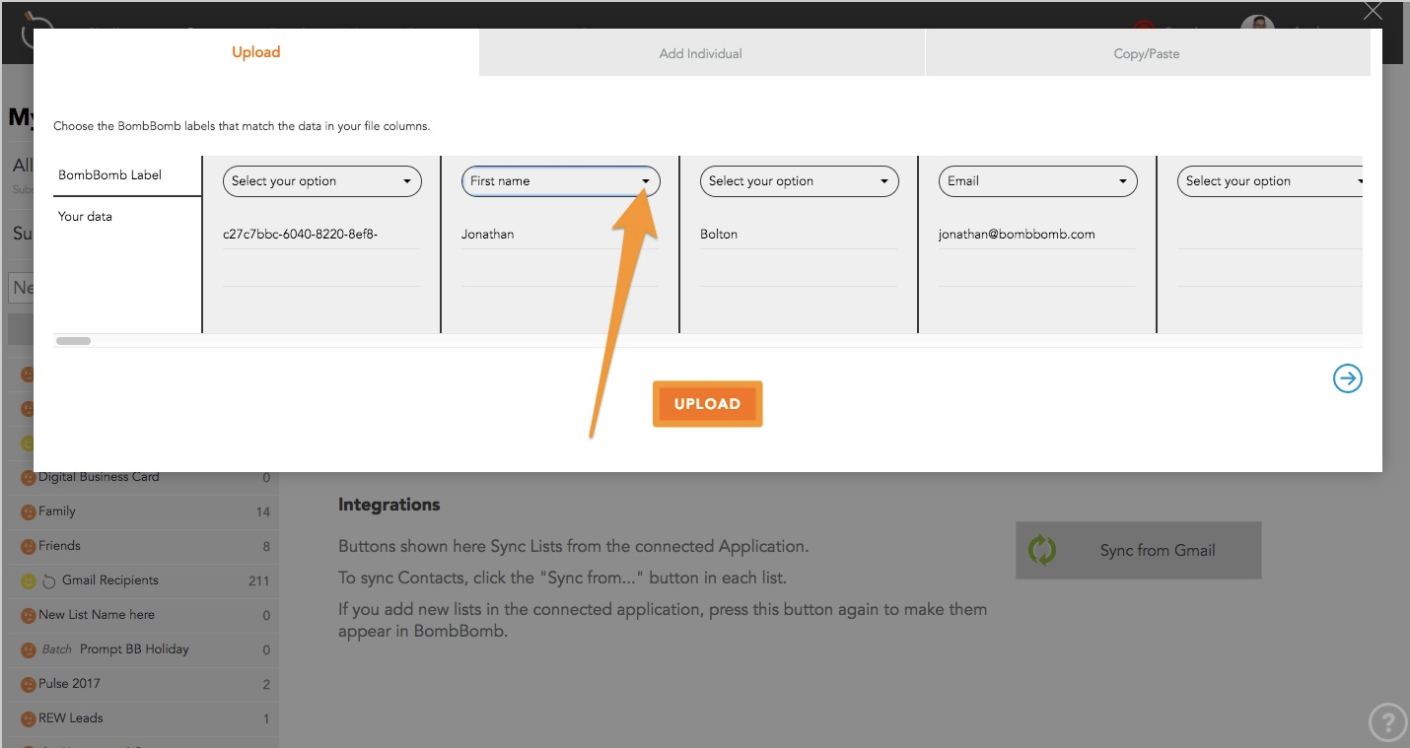The height and width of the screenshot is (748, 1410).
Task: Click the horizontal scrollbar thumb in column table
Action: (x=73, y=341)
